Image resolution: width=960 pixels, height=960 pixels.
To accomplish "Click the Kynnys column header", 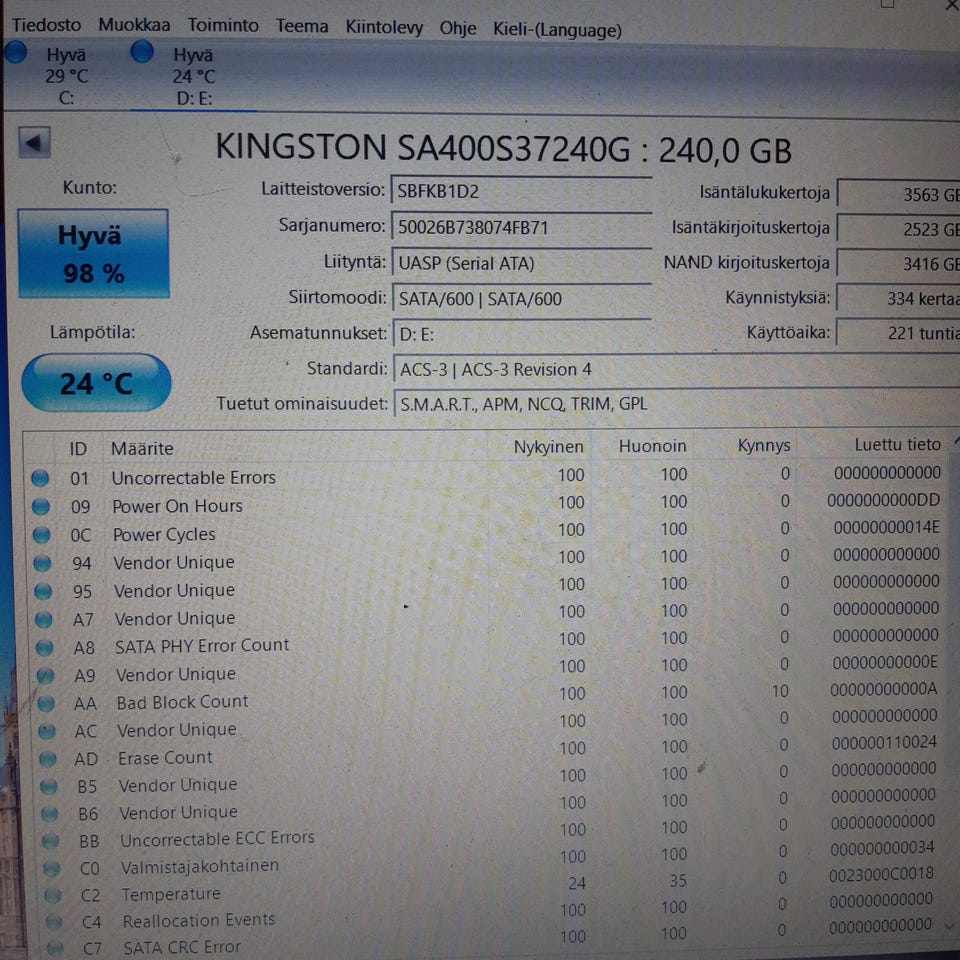I will [763, 445].
